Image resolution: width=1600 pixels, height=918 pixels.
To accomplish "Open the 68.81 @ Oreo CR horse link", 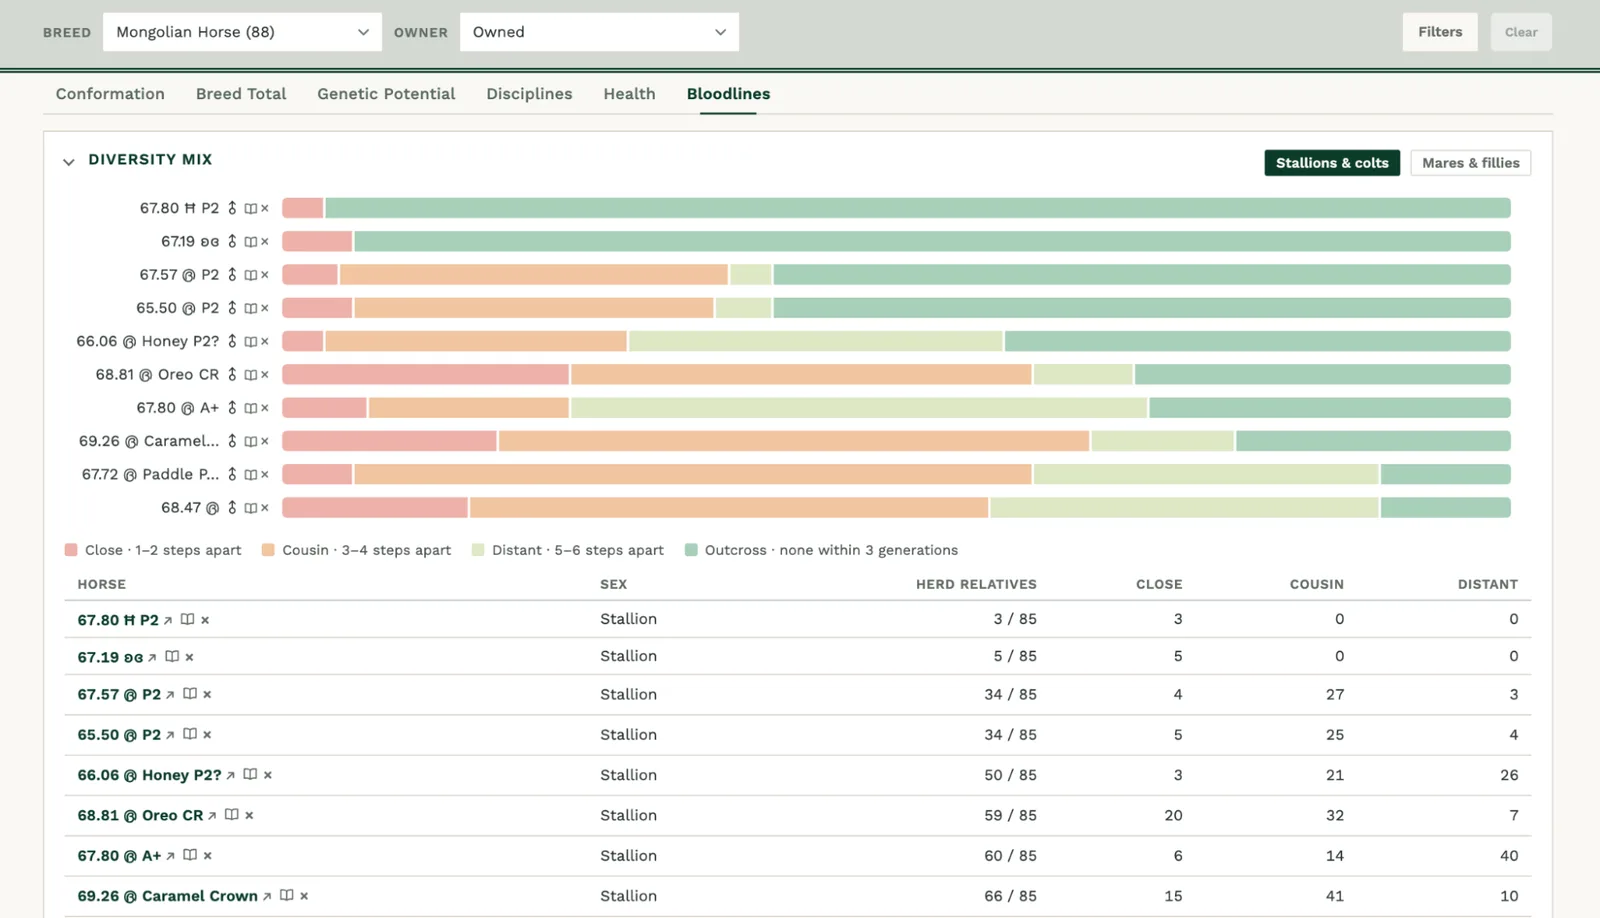I will point(140,816).
